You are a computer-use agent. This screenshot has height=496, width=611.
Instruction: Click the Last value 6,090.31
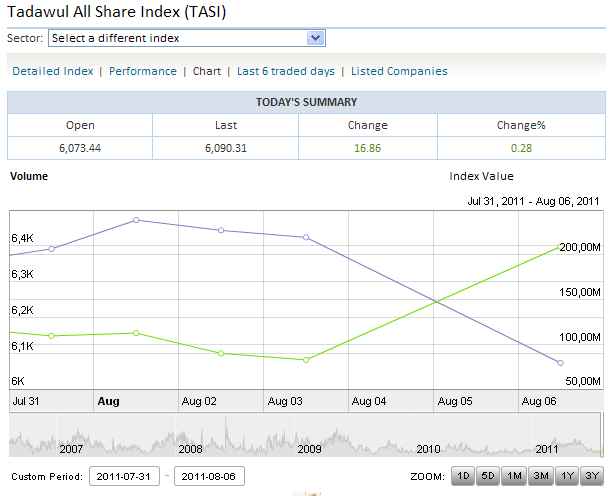[x=226, y=148]
